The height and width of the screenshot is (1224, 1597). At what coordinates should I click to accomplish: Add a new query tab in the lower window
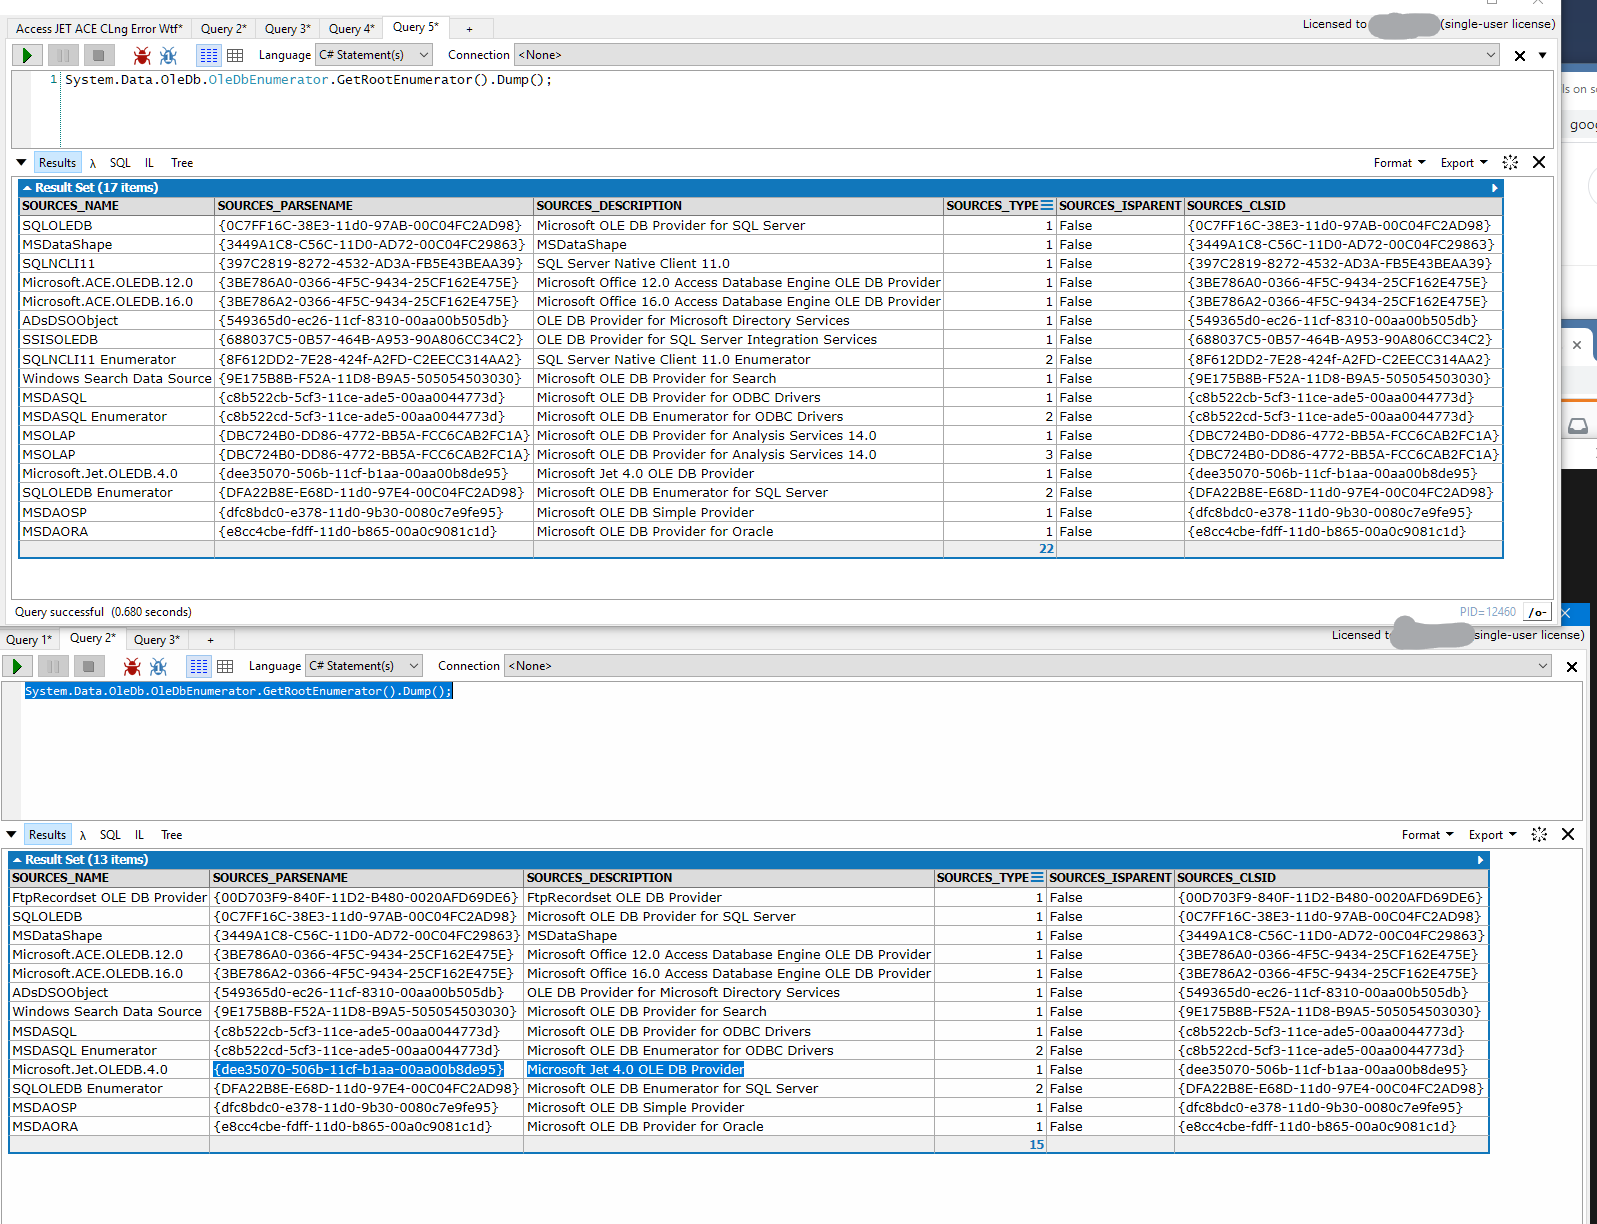click(x=210, y=640)
